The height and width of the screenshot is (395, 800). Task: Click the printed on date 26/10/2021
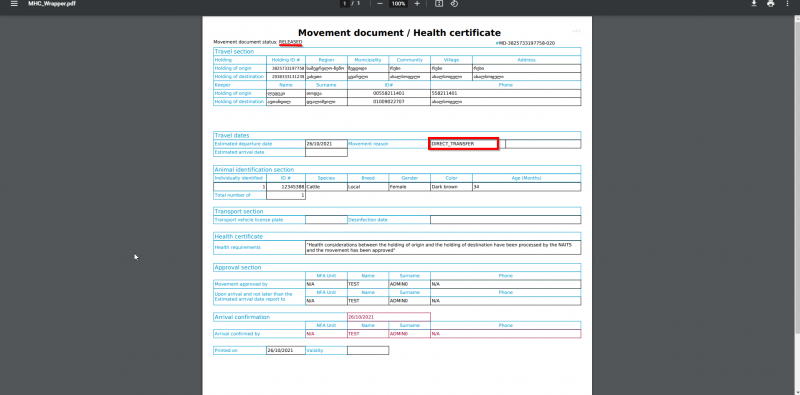(x=281, y=351)
